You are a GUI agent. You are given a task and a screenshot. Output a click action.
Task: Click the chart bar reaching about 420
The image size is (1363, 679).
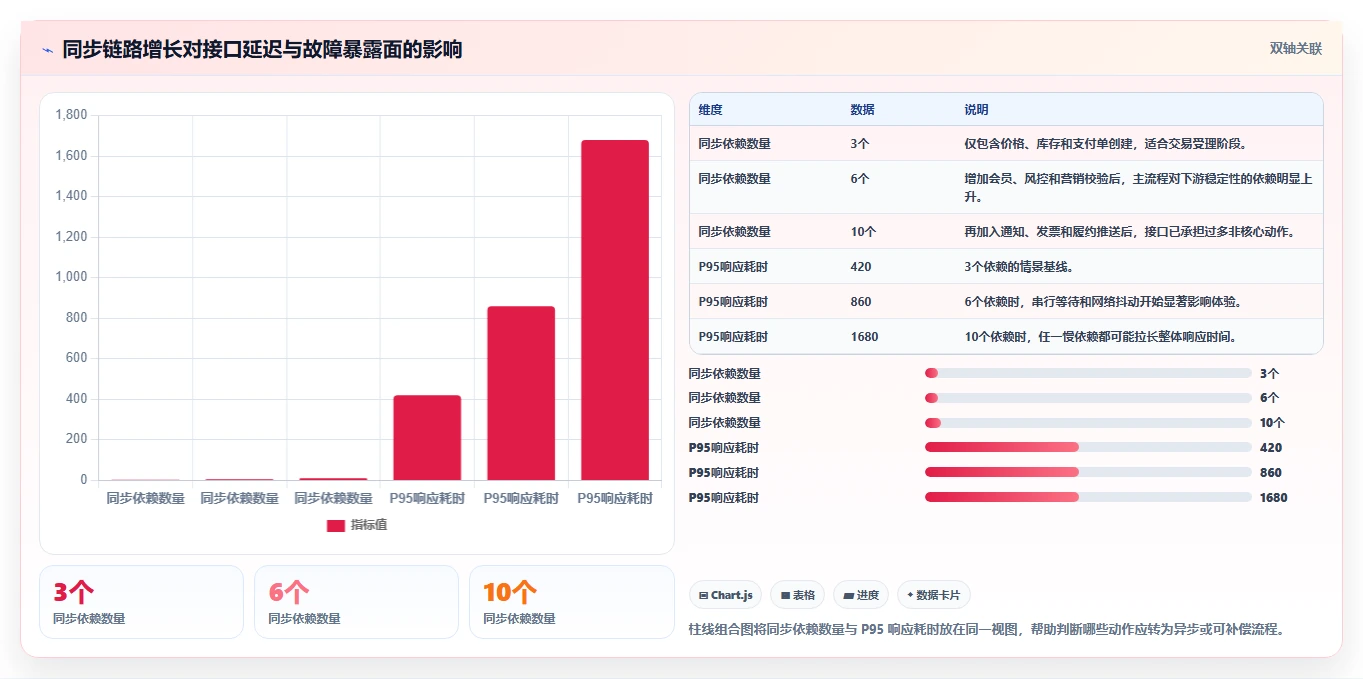(x=427, y=438)
